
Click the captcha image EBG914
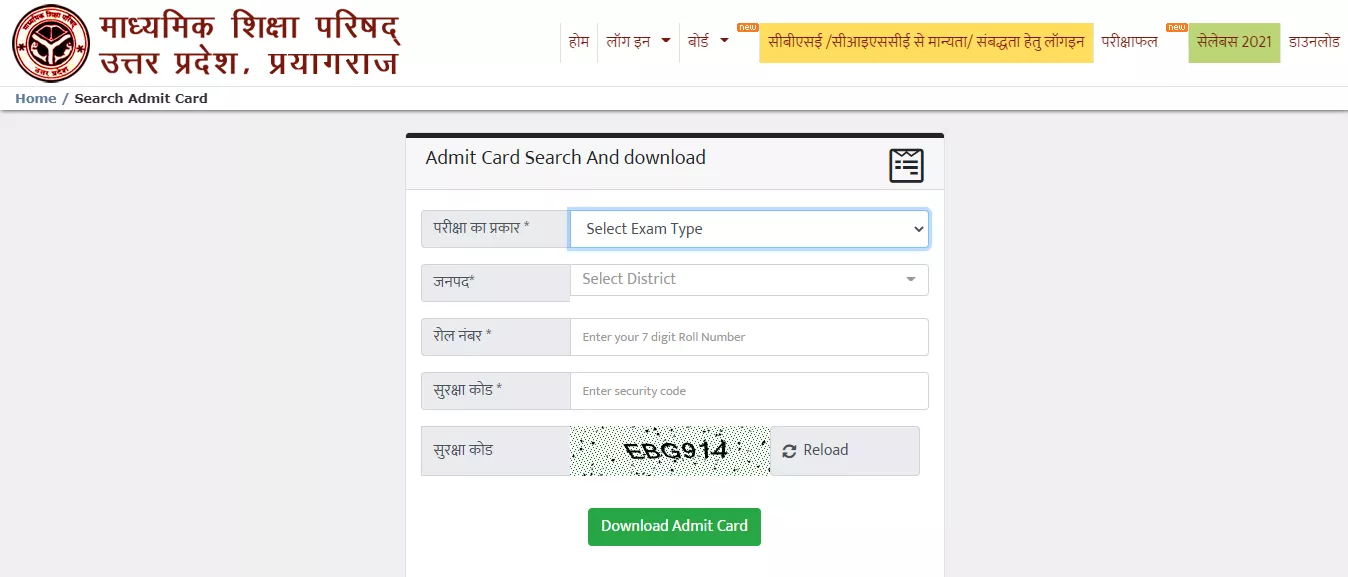(670, 451)
